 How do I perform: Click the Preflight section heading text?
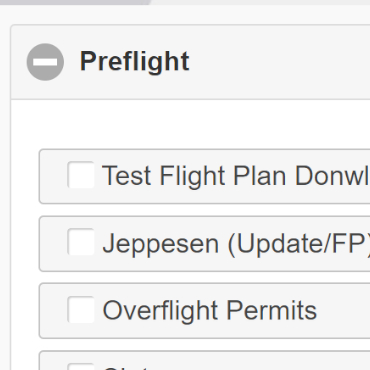[135, 62]
